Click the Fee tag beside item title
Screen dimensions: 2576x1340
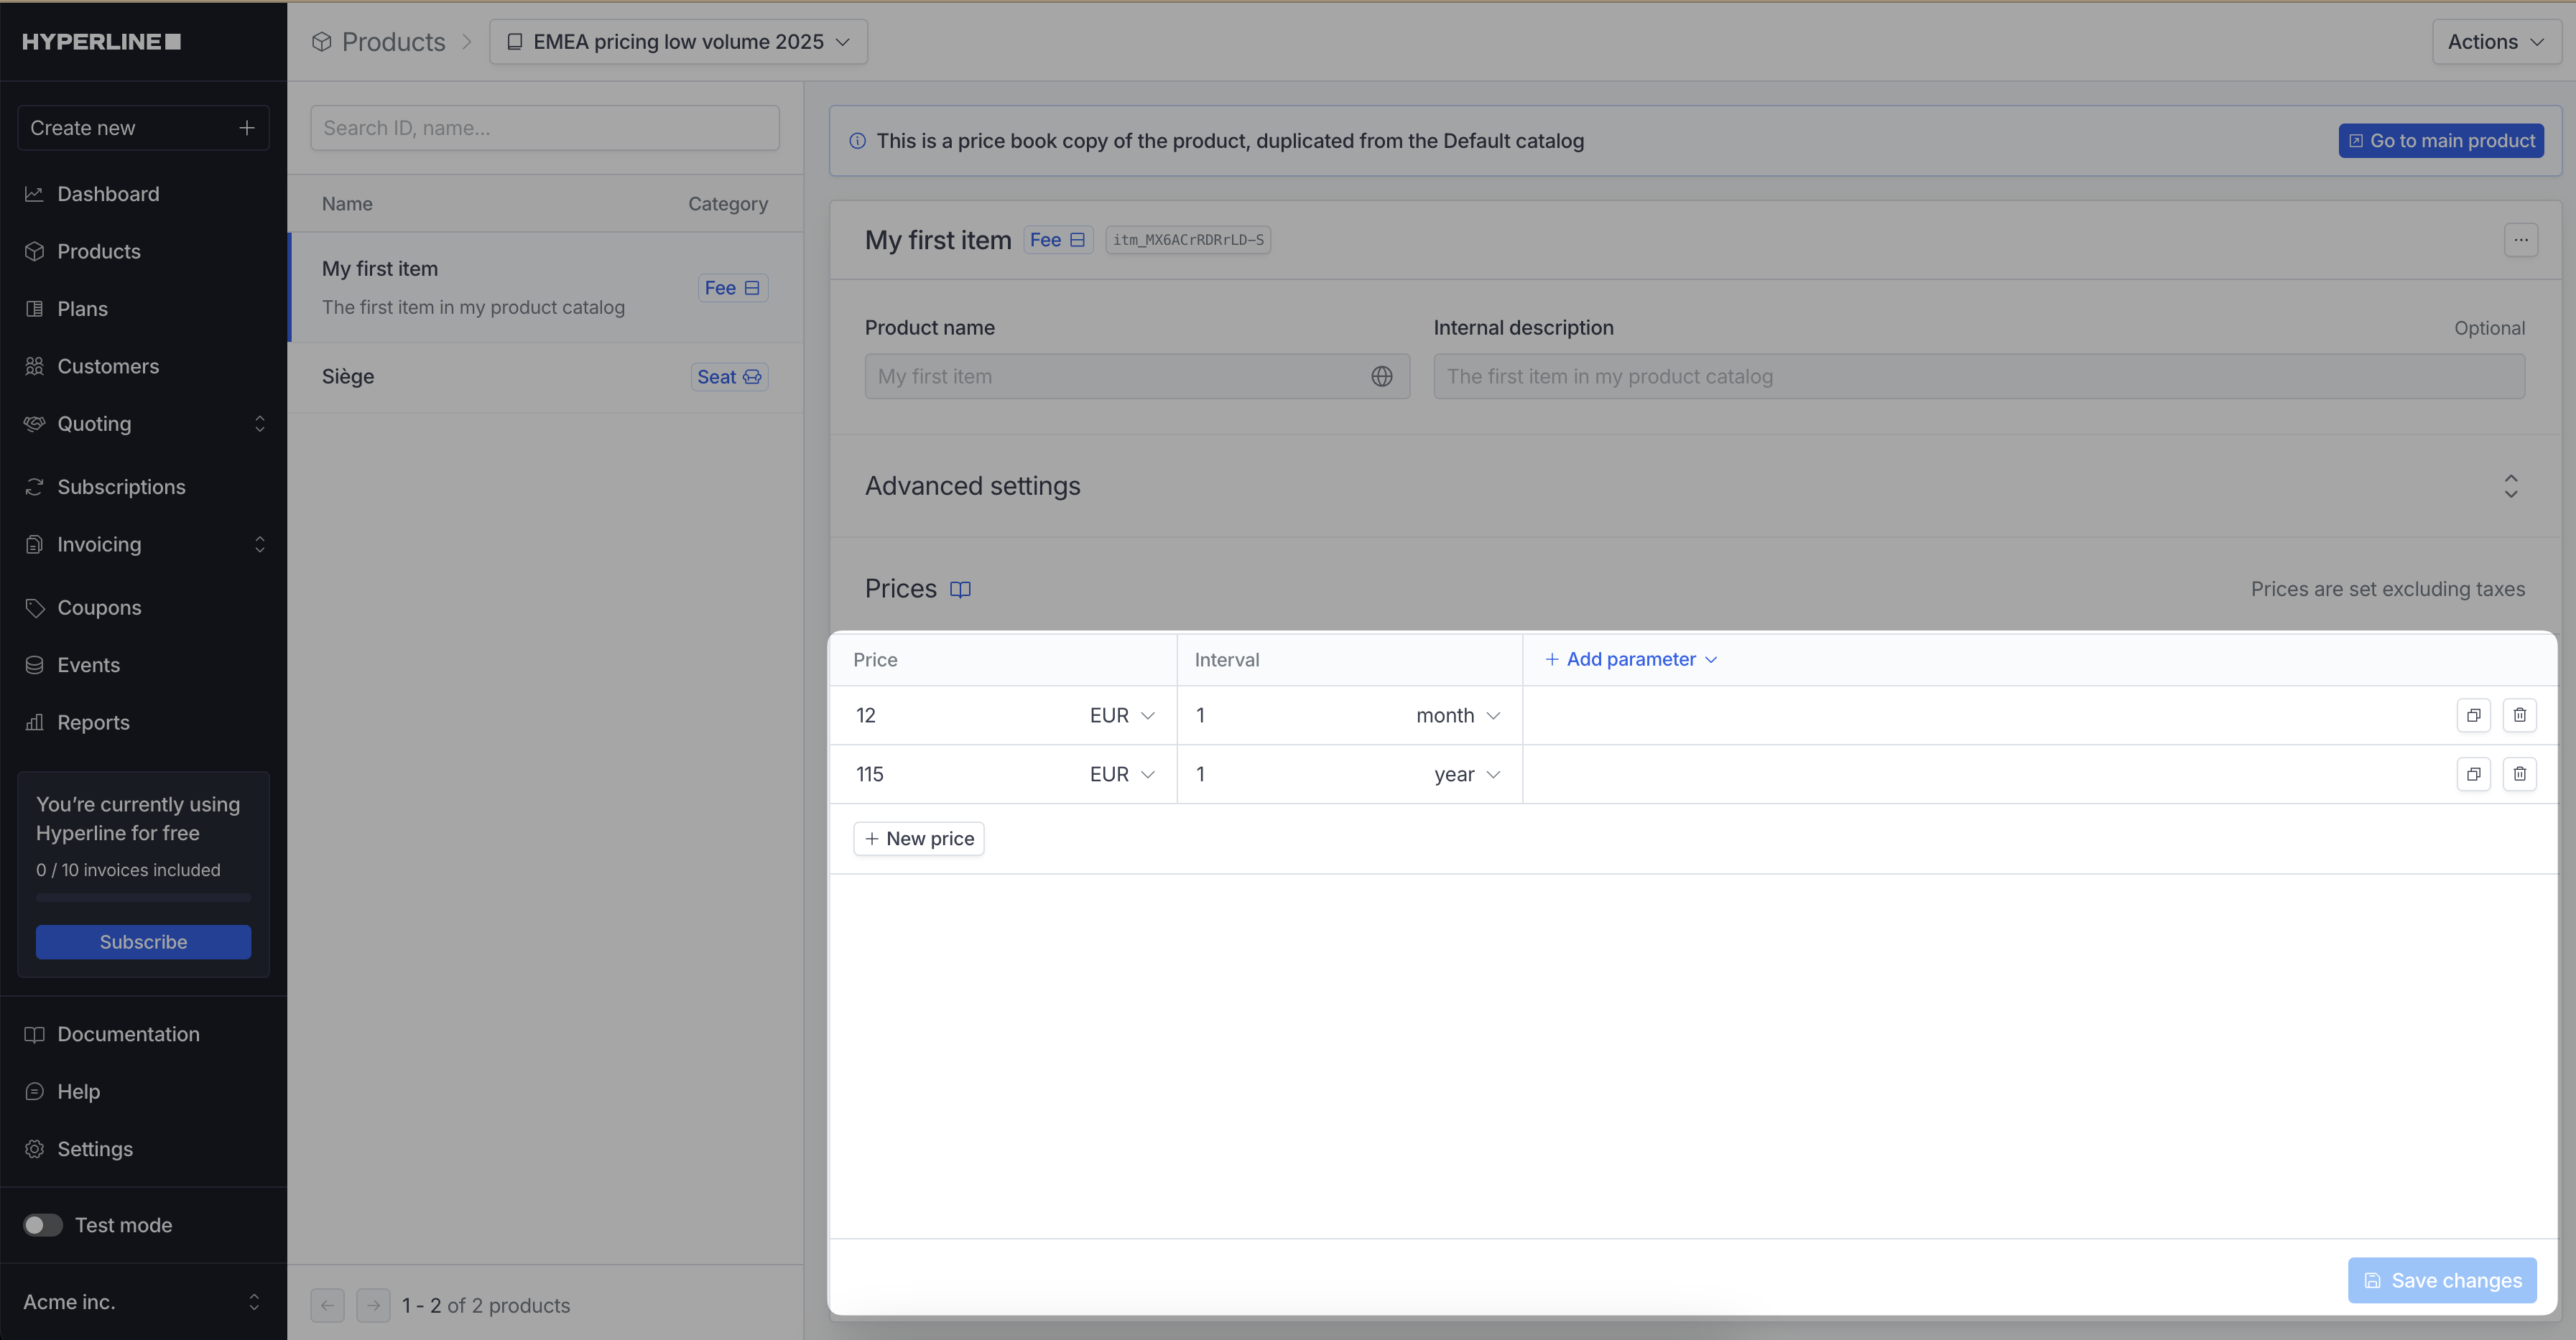(x=1058, y=240)
